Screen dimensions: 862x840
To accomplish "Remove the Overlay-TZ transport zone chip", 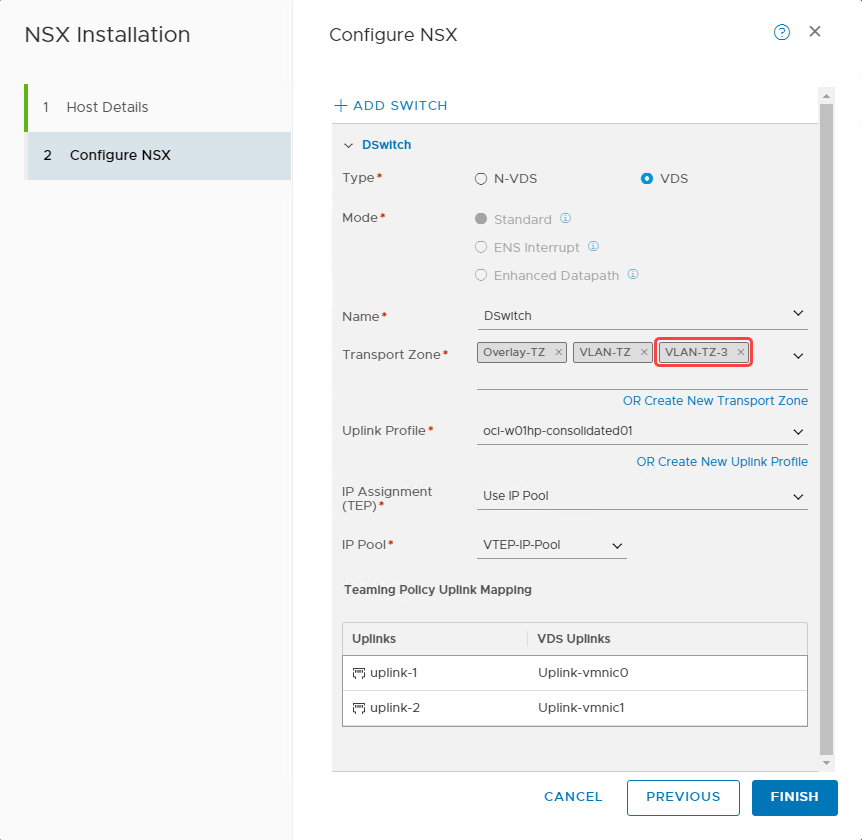I will (558, 352).
